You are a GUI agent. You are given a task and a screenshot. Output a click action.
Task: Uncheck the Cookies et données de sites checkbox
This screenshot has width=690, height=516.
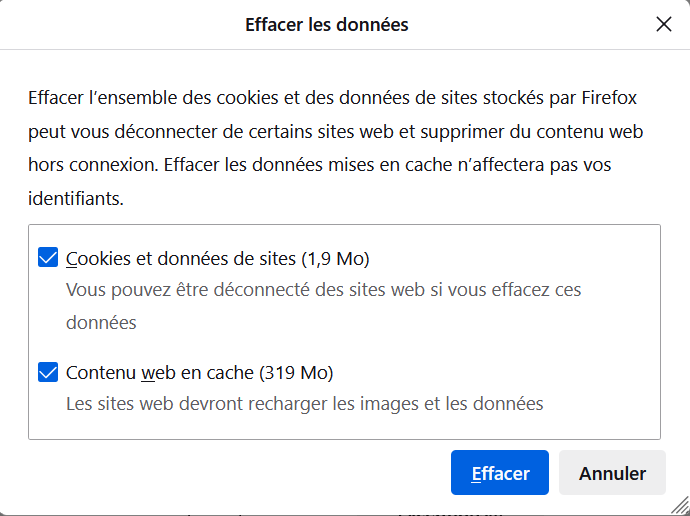(x=47, y=259)
